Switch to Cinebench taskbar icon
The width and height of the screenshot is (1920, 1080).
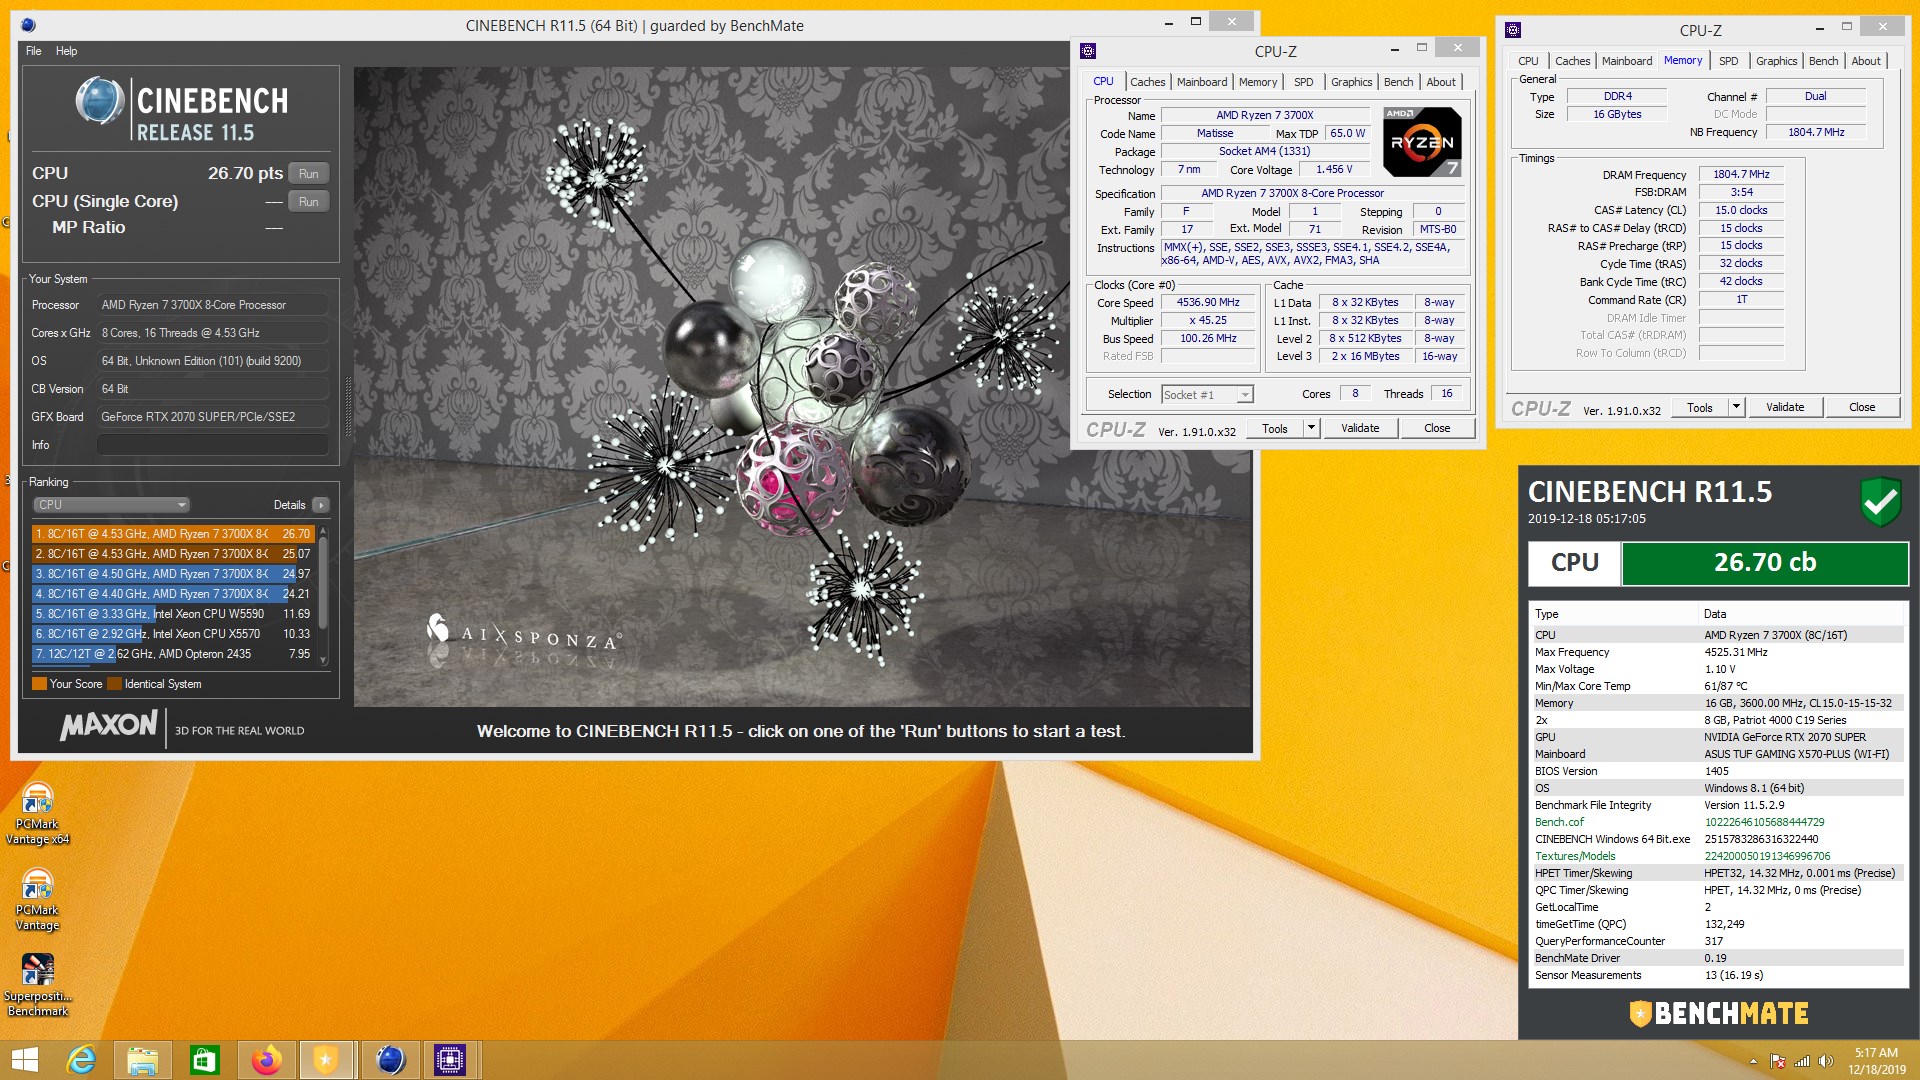[x=390, y=1060]
